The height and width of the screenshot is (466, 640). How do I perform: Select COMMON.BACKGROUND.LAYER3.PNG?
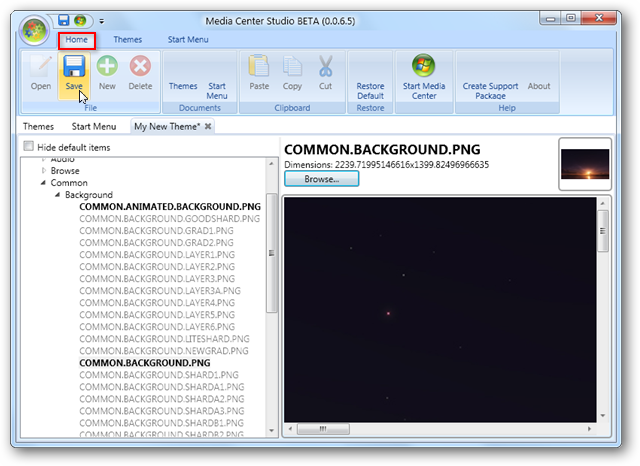coord(157,279)
